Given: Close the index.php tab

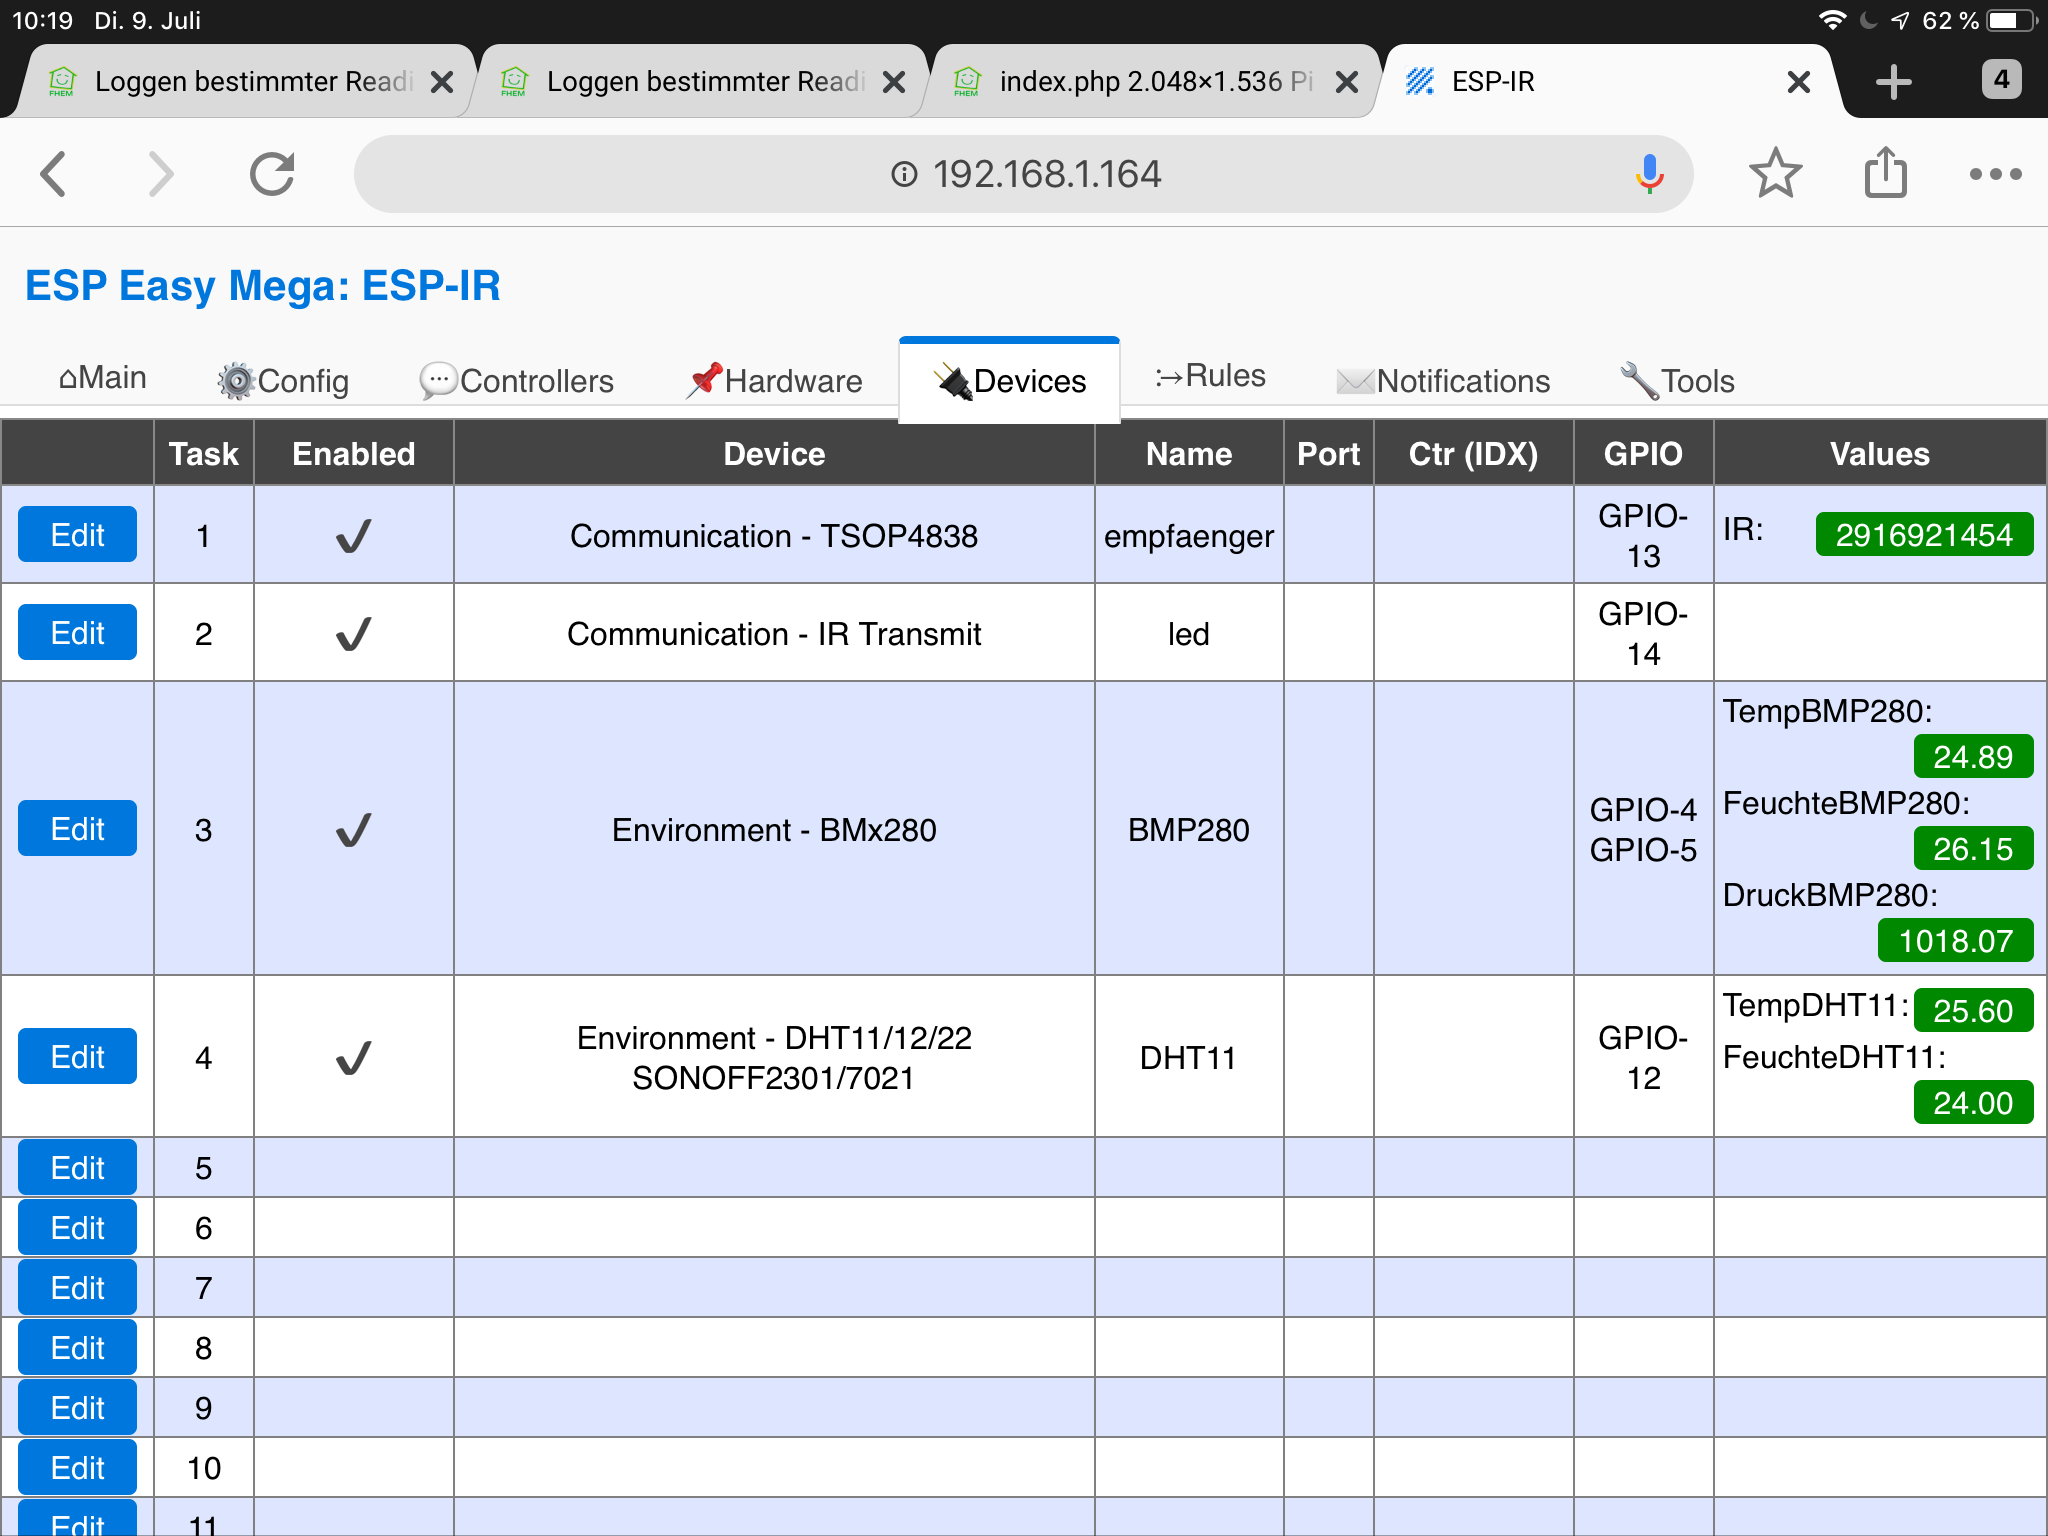Looking at the screenshot, I should (x=1347, y=82).
